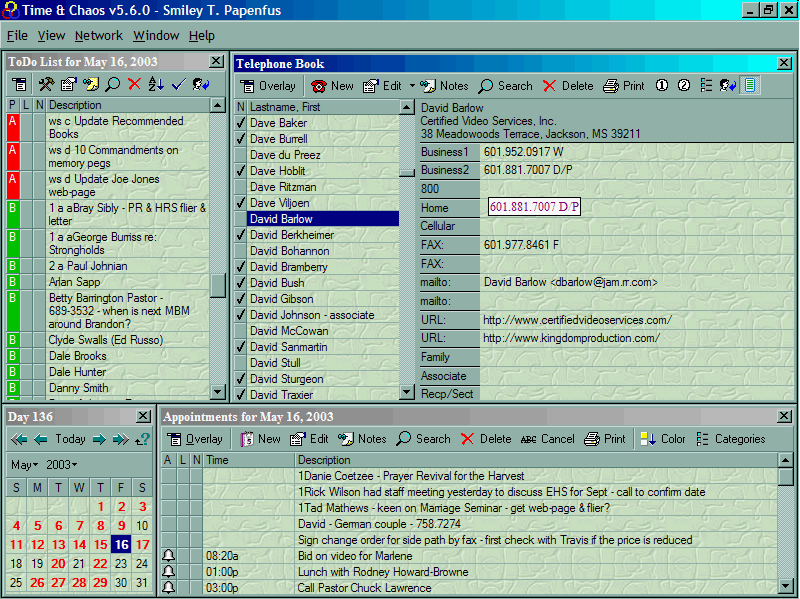800x599 pixels.
Task: Open the Help menu
Action: click(202, 36)
